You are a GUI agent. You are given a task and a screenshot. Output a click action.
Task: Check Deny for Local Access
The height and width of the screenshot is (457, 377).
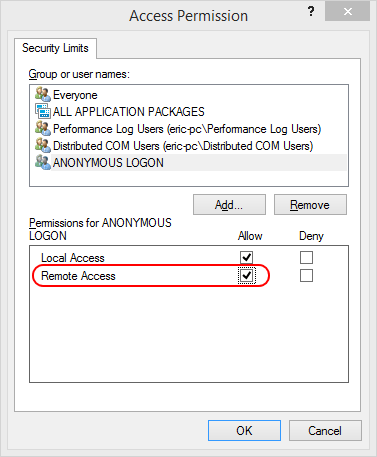pyautogui.click(x=306, y=257)
